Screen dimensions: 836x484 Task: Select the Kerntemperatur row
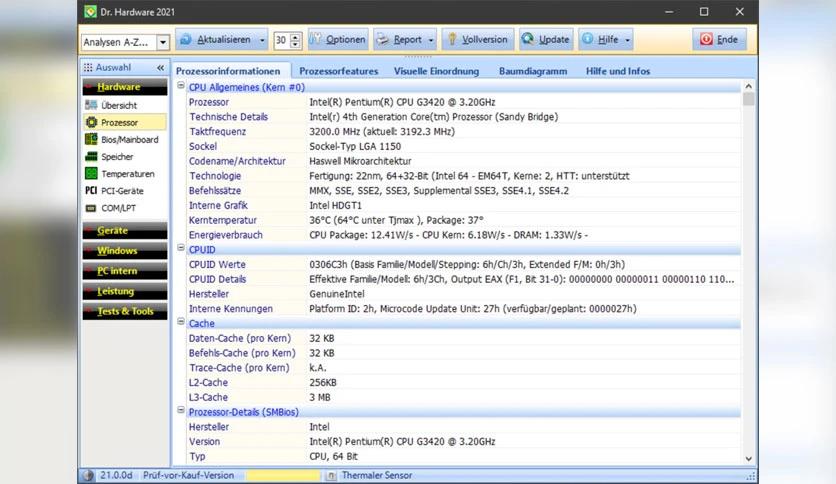coord(463,220)
